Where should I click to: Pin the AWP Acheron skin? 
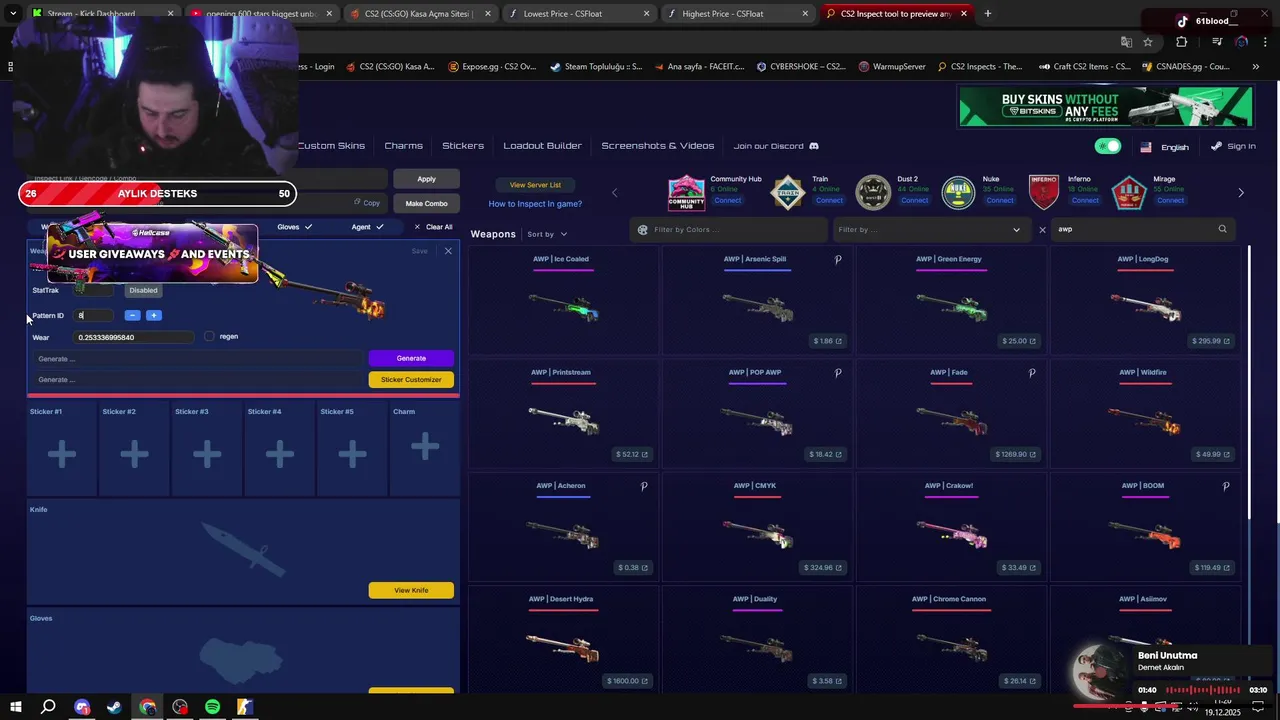pos(644,486)
